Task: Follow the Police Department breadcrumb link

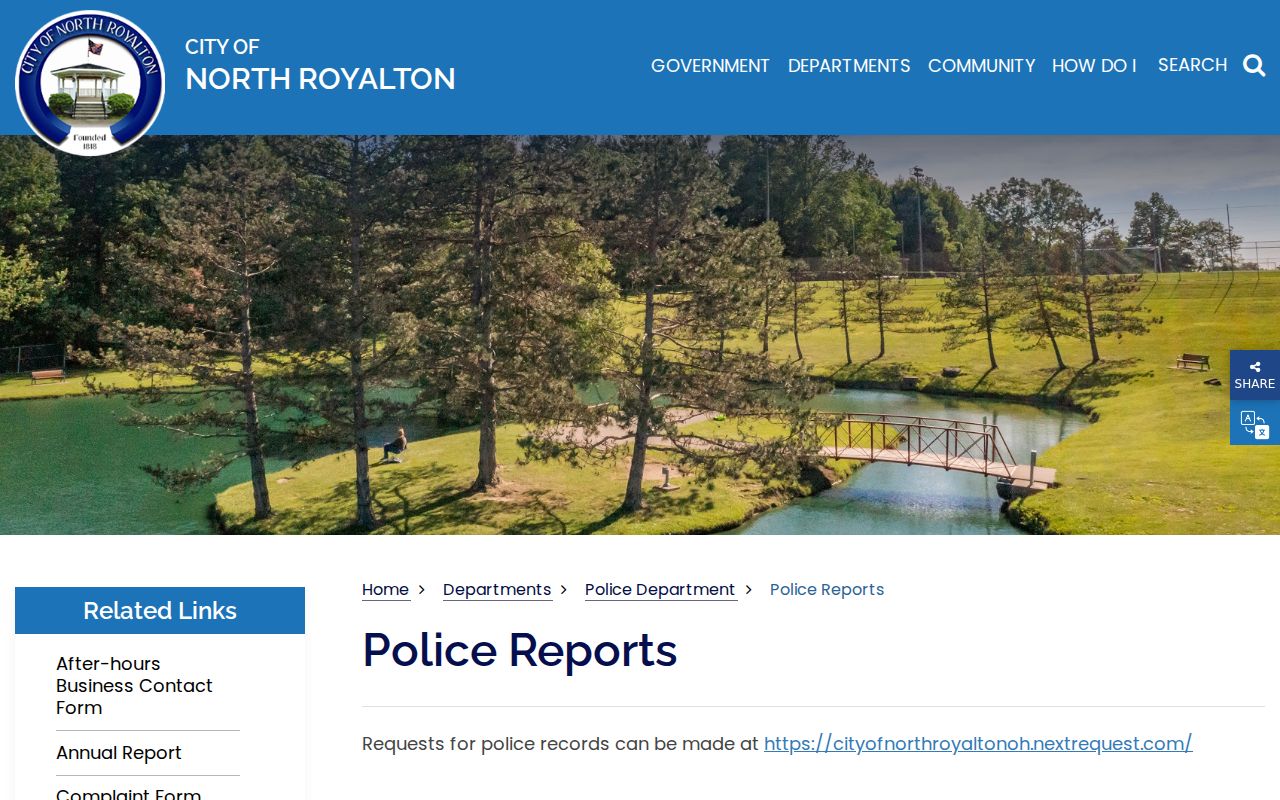Action: [660, 590]
